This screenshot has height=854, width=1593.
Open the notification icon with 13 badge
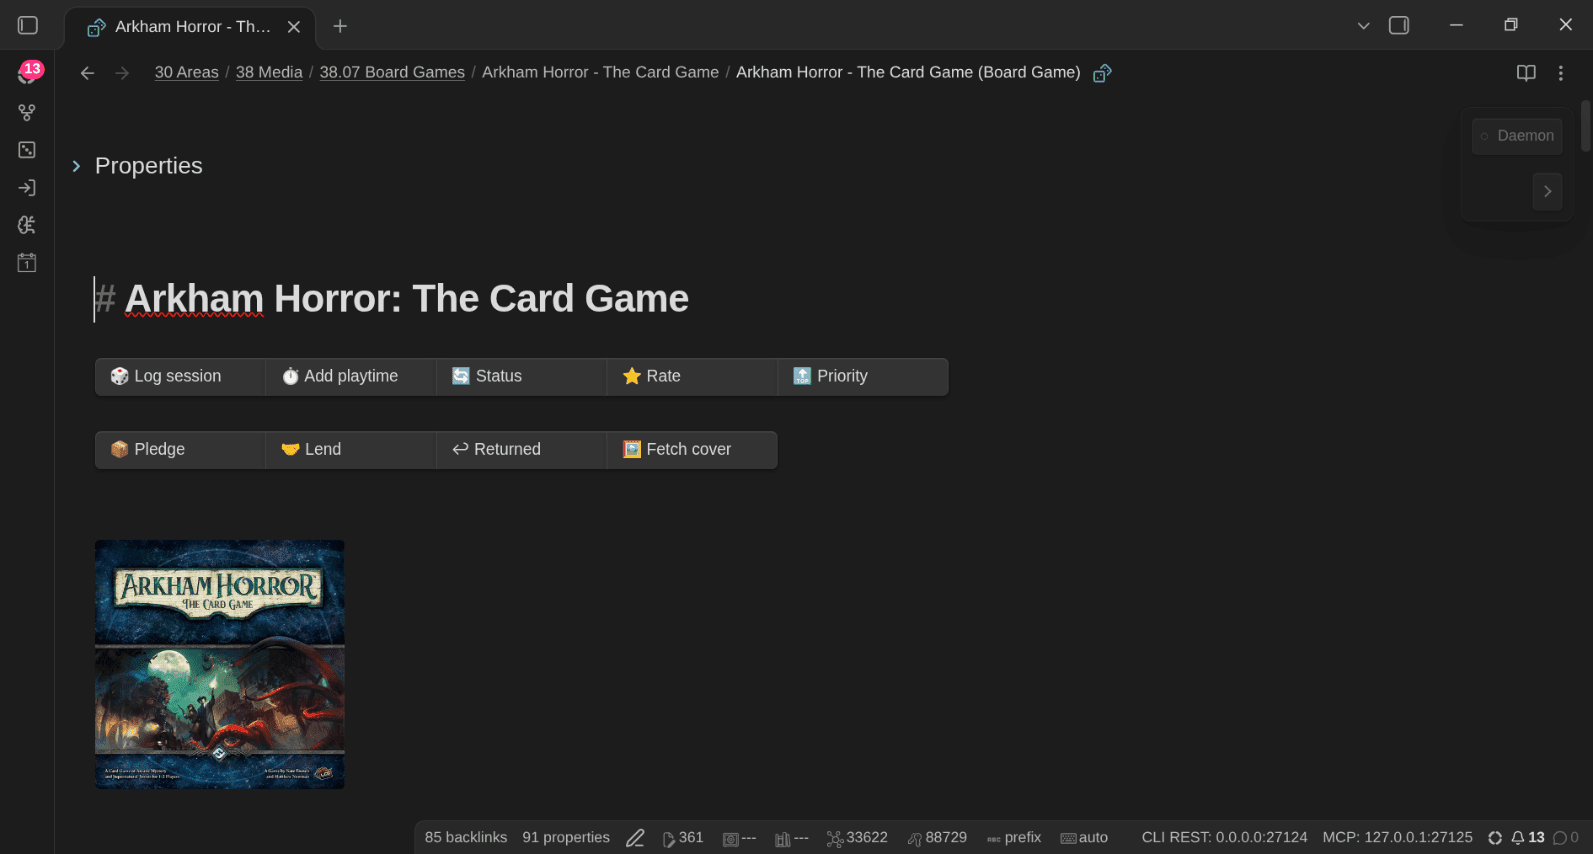(x=28, y=73)
